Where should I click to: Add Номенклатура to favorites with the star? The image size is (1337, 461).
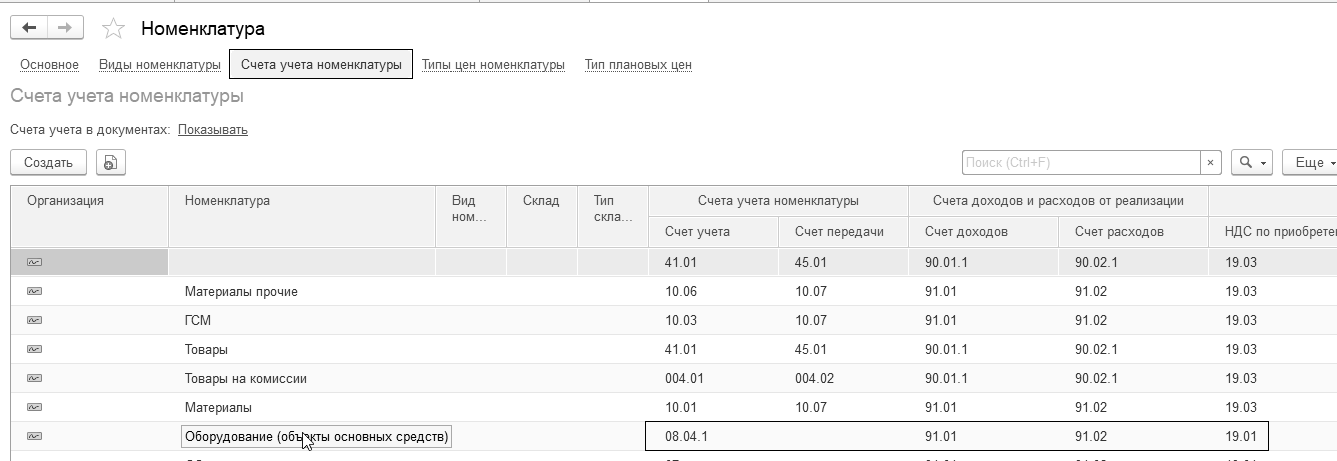(x=114, y=29)
